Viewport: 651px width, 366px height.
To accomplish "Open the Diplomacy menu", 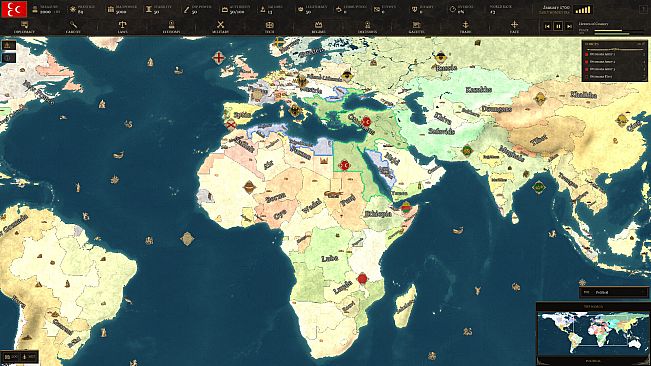I will (24, 27).
